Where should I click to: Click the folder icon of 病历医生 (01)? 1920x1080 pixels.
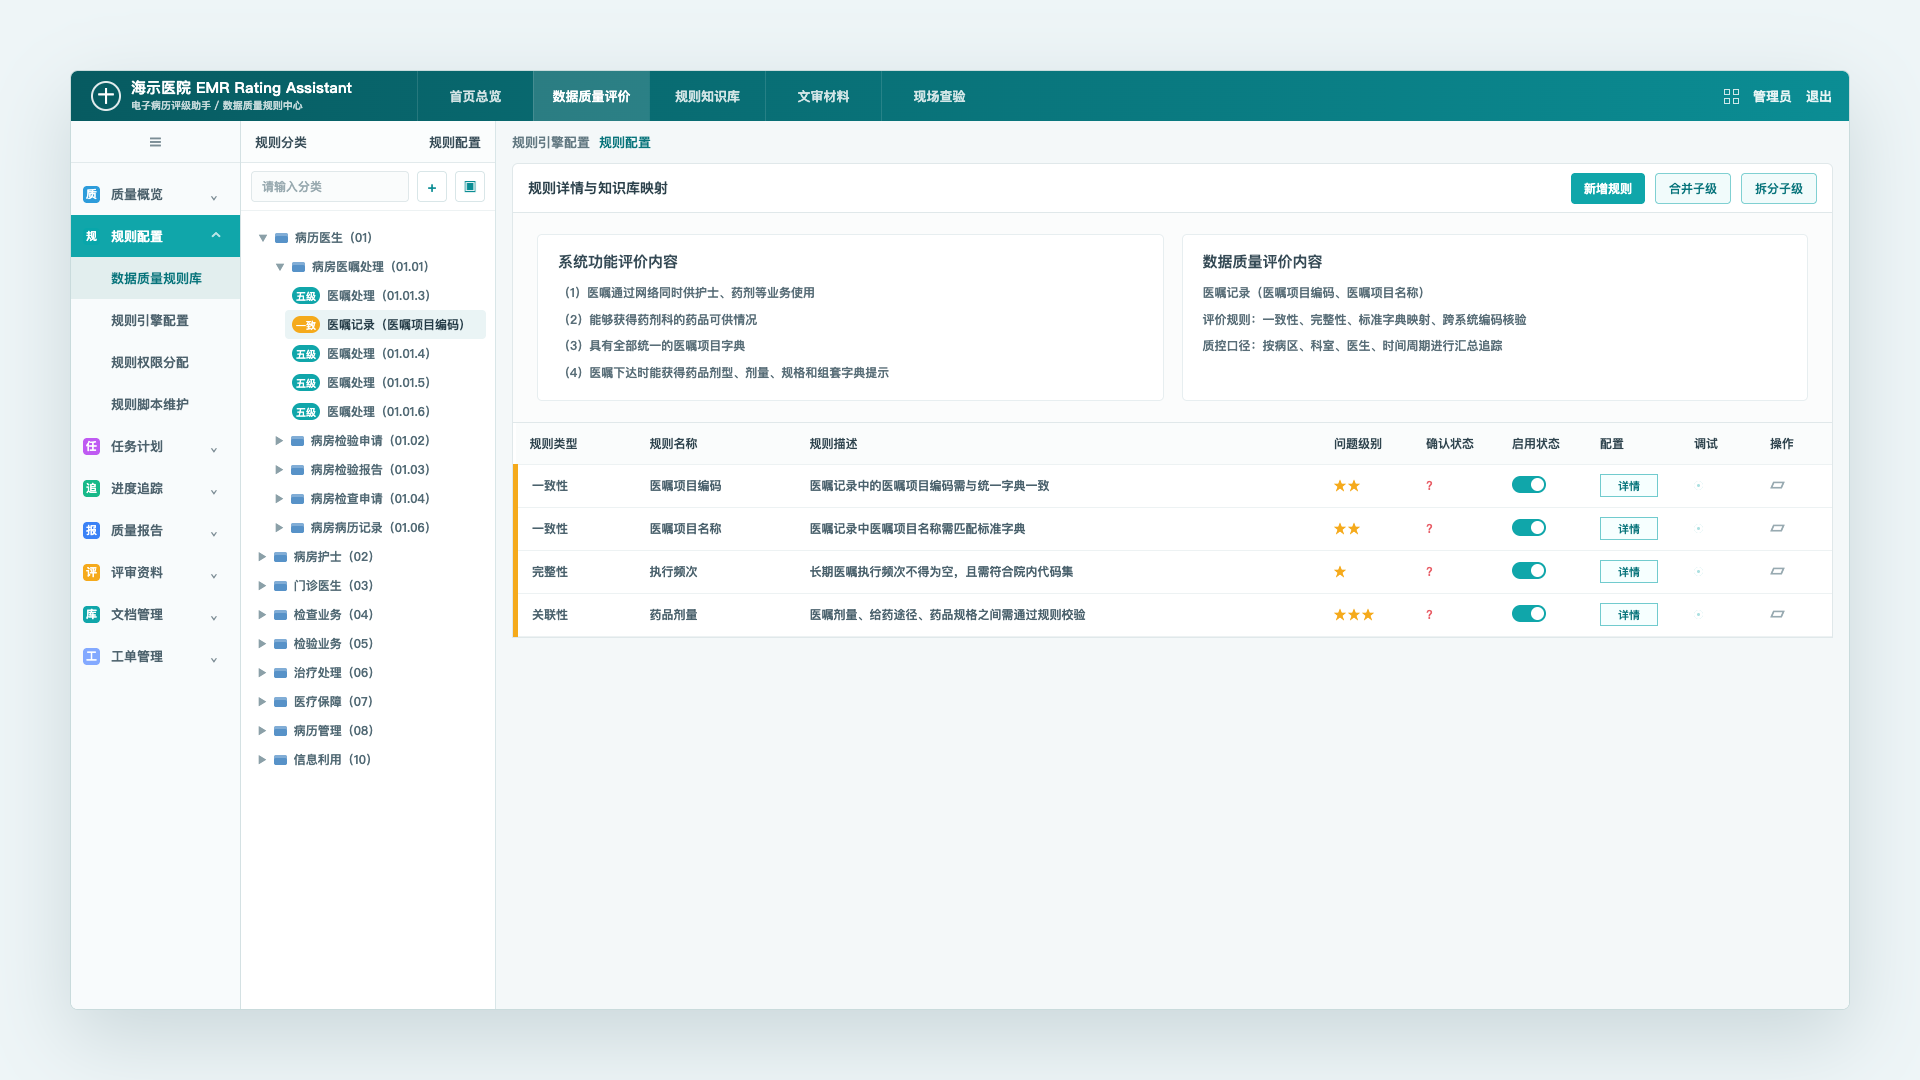click(282, 238)
